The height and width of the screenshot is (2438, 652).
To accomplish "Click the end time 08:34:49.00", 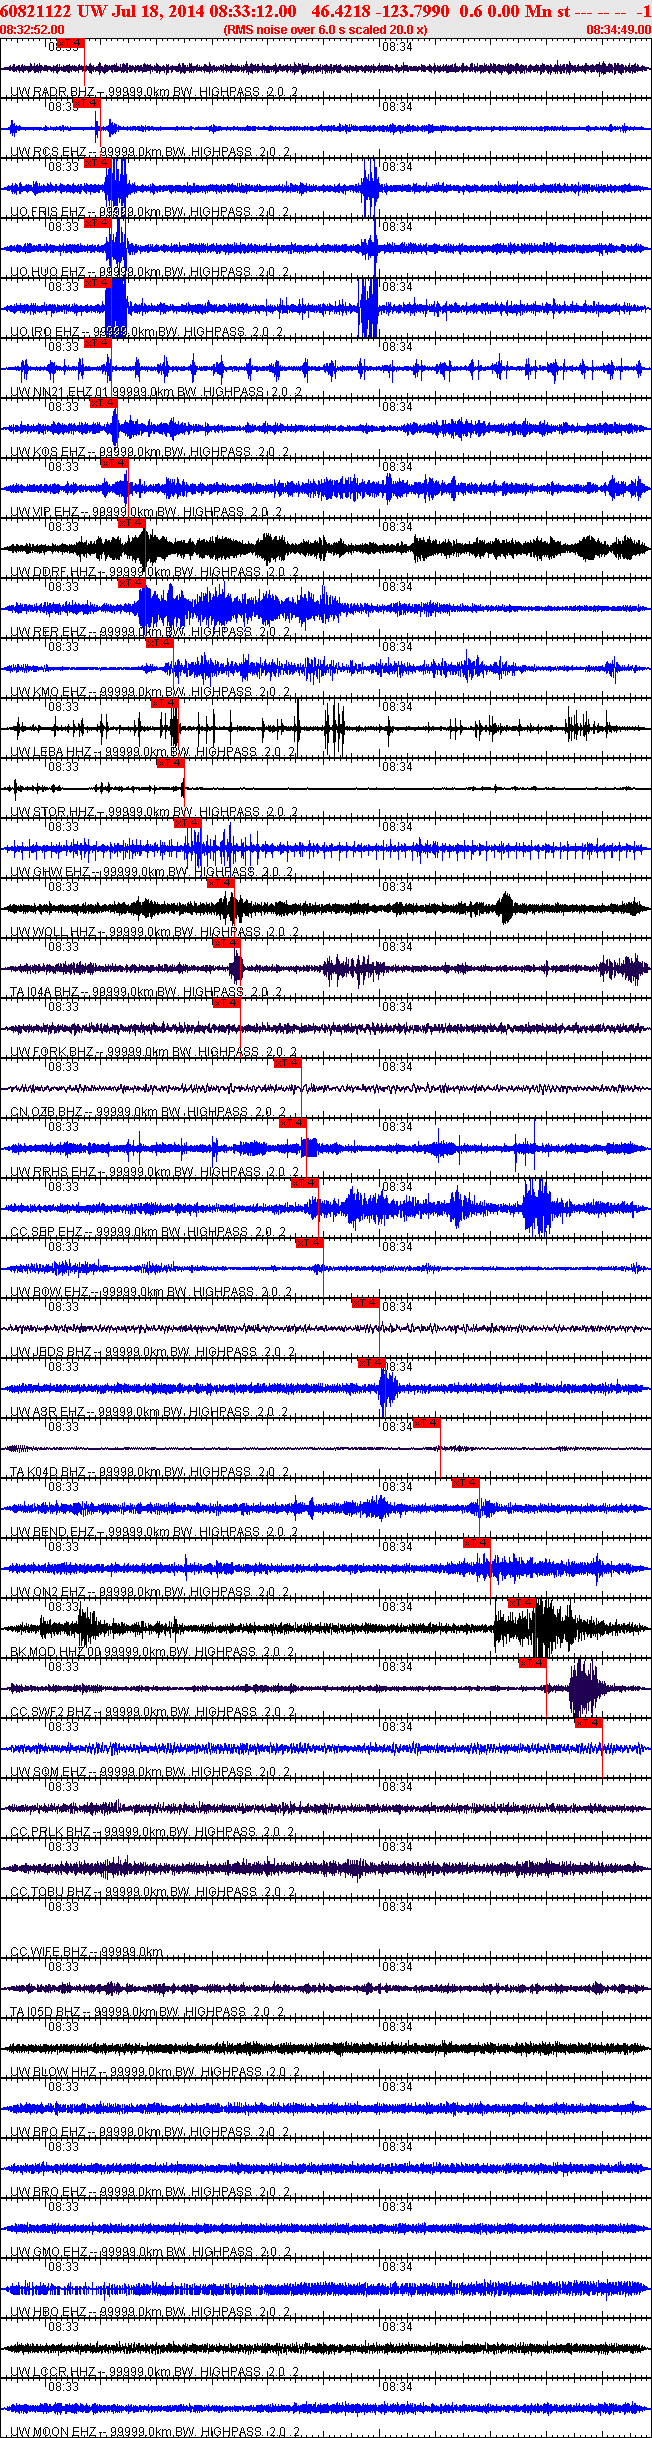I will point(618,30).
